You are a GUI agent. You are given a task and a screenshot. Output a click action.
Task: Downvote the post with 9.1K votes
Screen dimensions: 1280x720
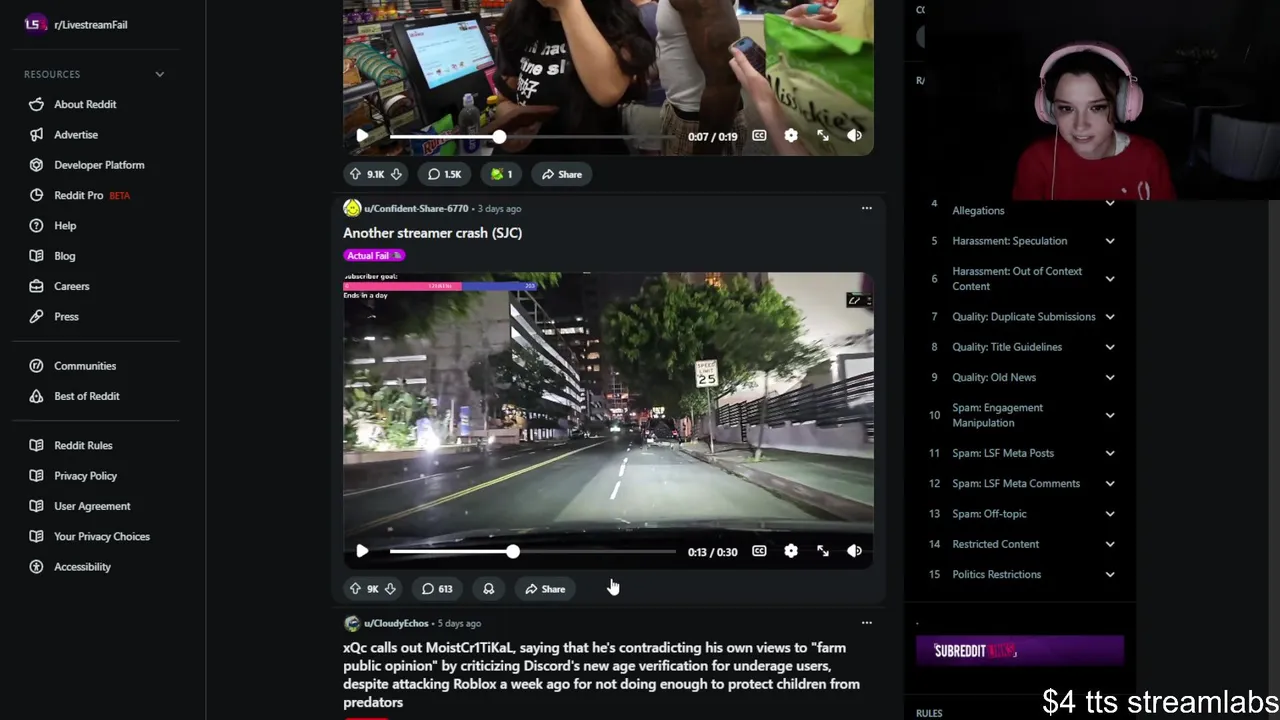click(x=396, y=174)
